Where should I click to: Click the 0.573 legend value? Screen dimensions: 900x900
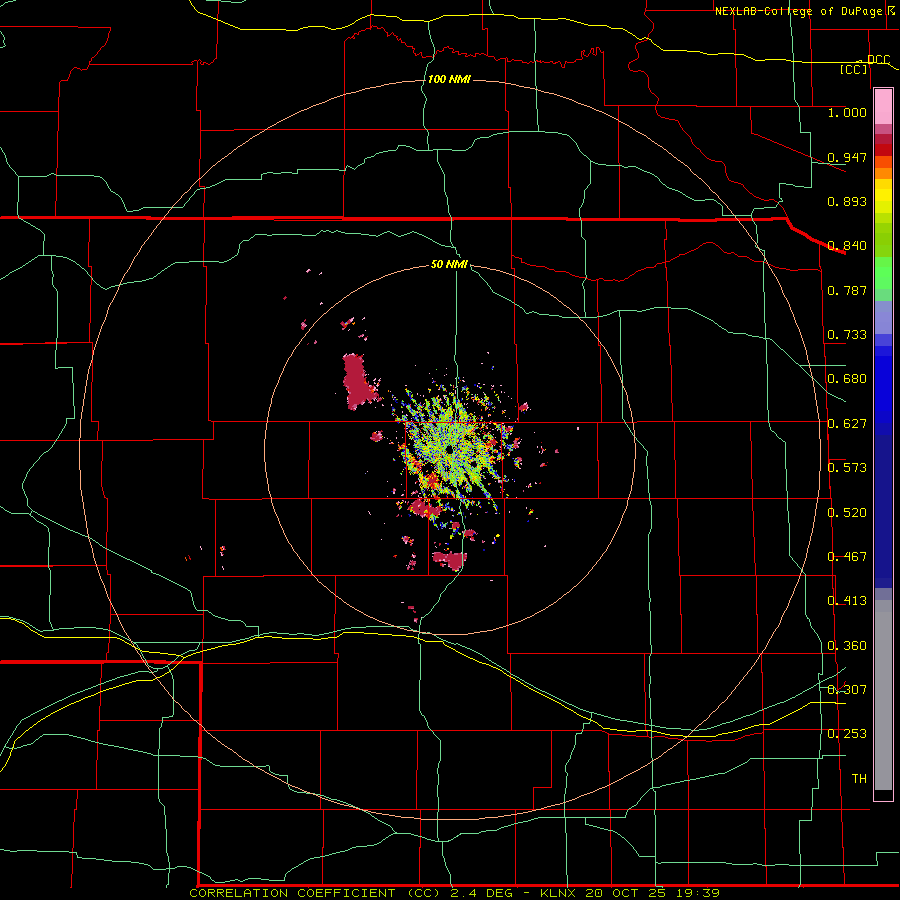[x=847, y=468]
